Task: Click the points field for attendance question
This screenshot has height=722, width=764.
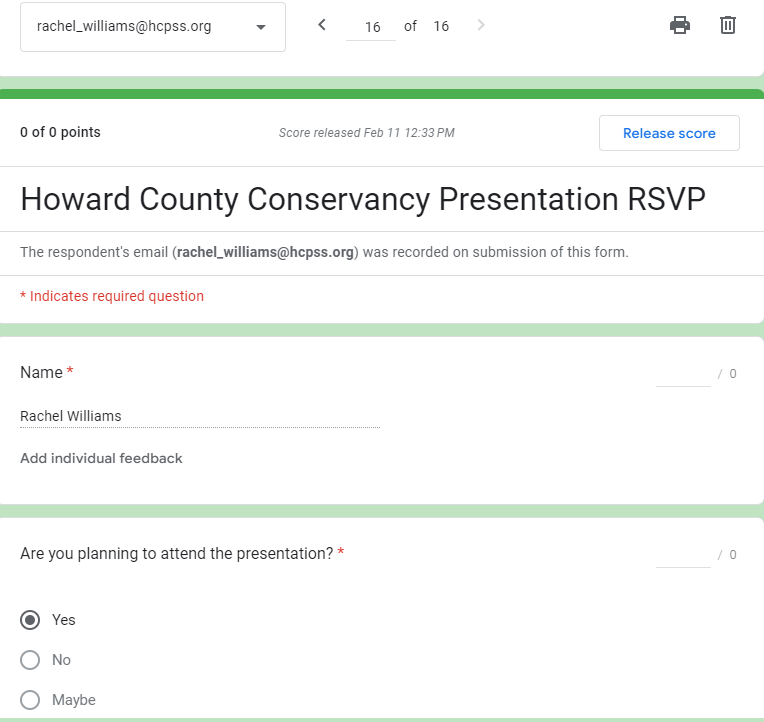Action: click(x=683, y=555)
